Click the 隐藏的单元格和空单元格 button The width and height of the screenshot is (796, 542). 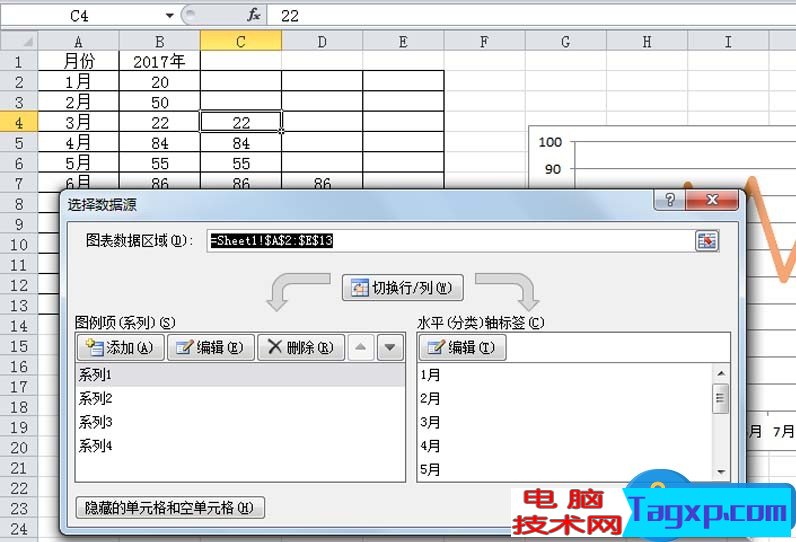coord(170,507)
